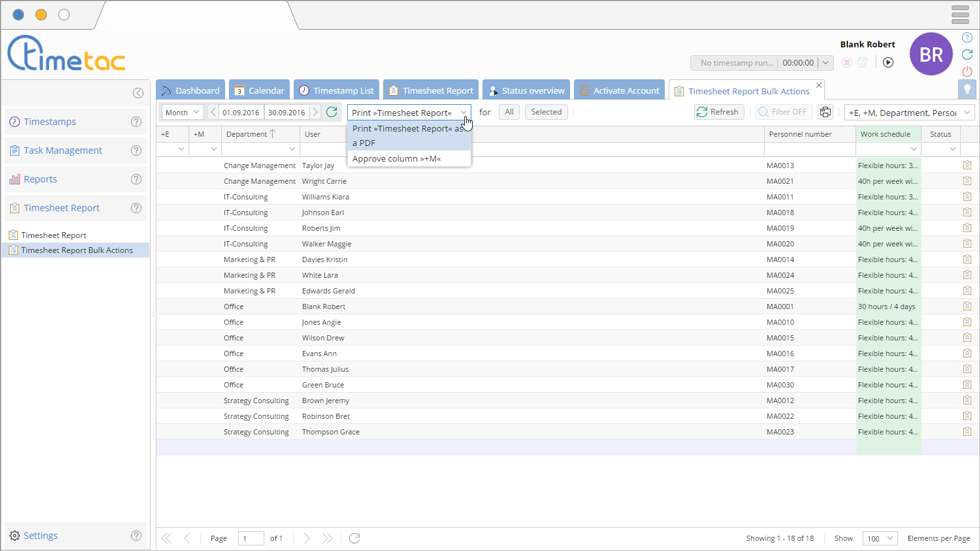This screenshot has width=980, height=551.
Task: Open Reports in the sidebar
Action: pyautogui.click(x=40, y=179)
